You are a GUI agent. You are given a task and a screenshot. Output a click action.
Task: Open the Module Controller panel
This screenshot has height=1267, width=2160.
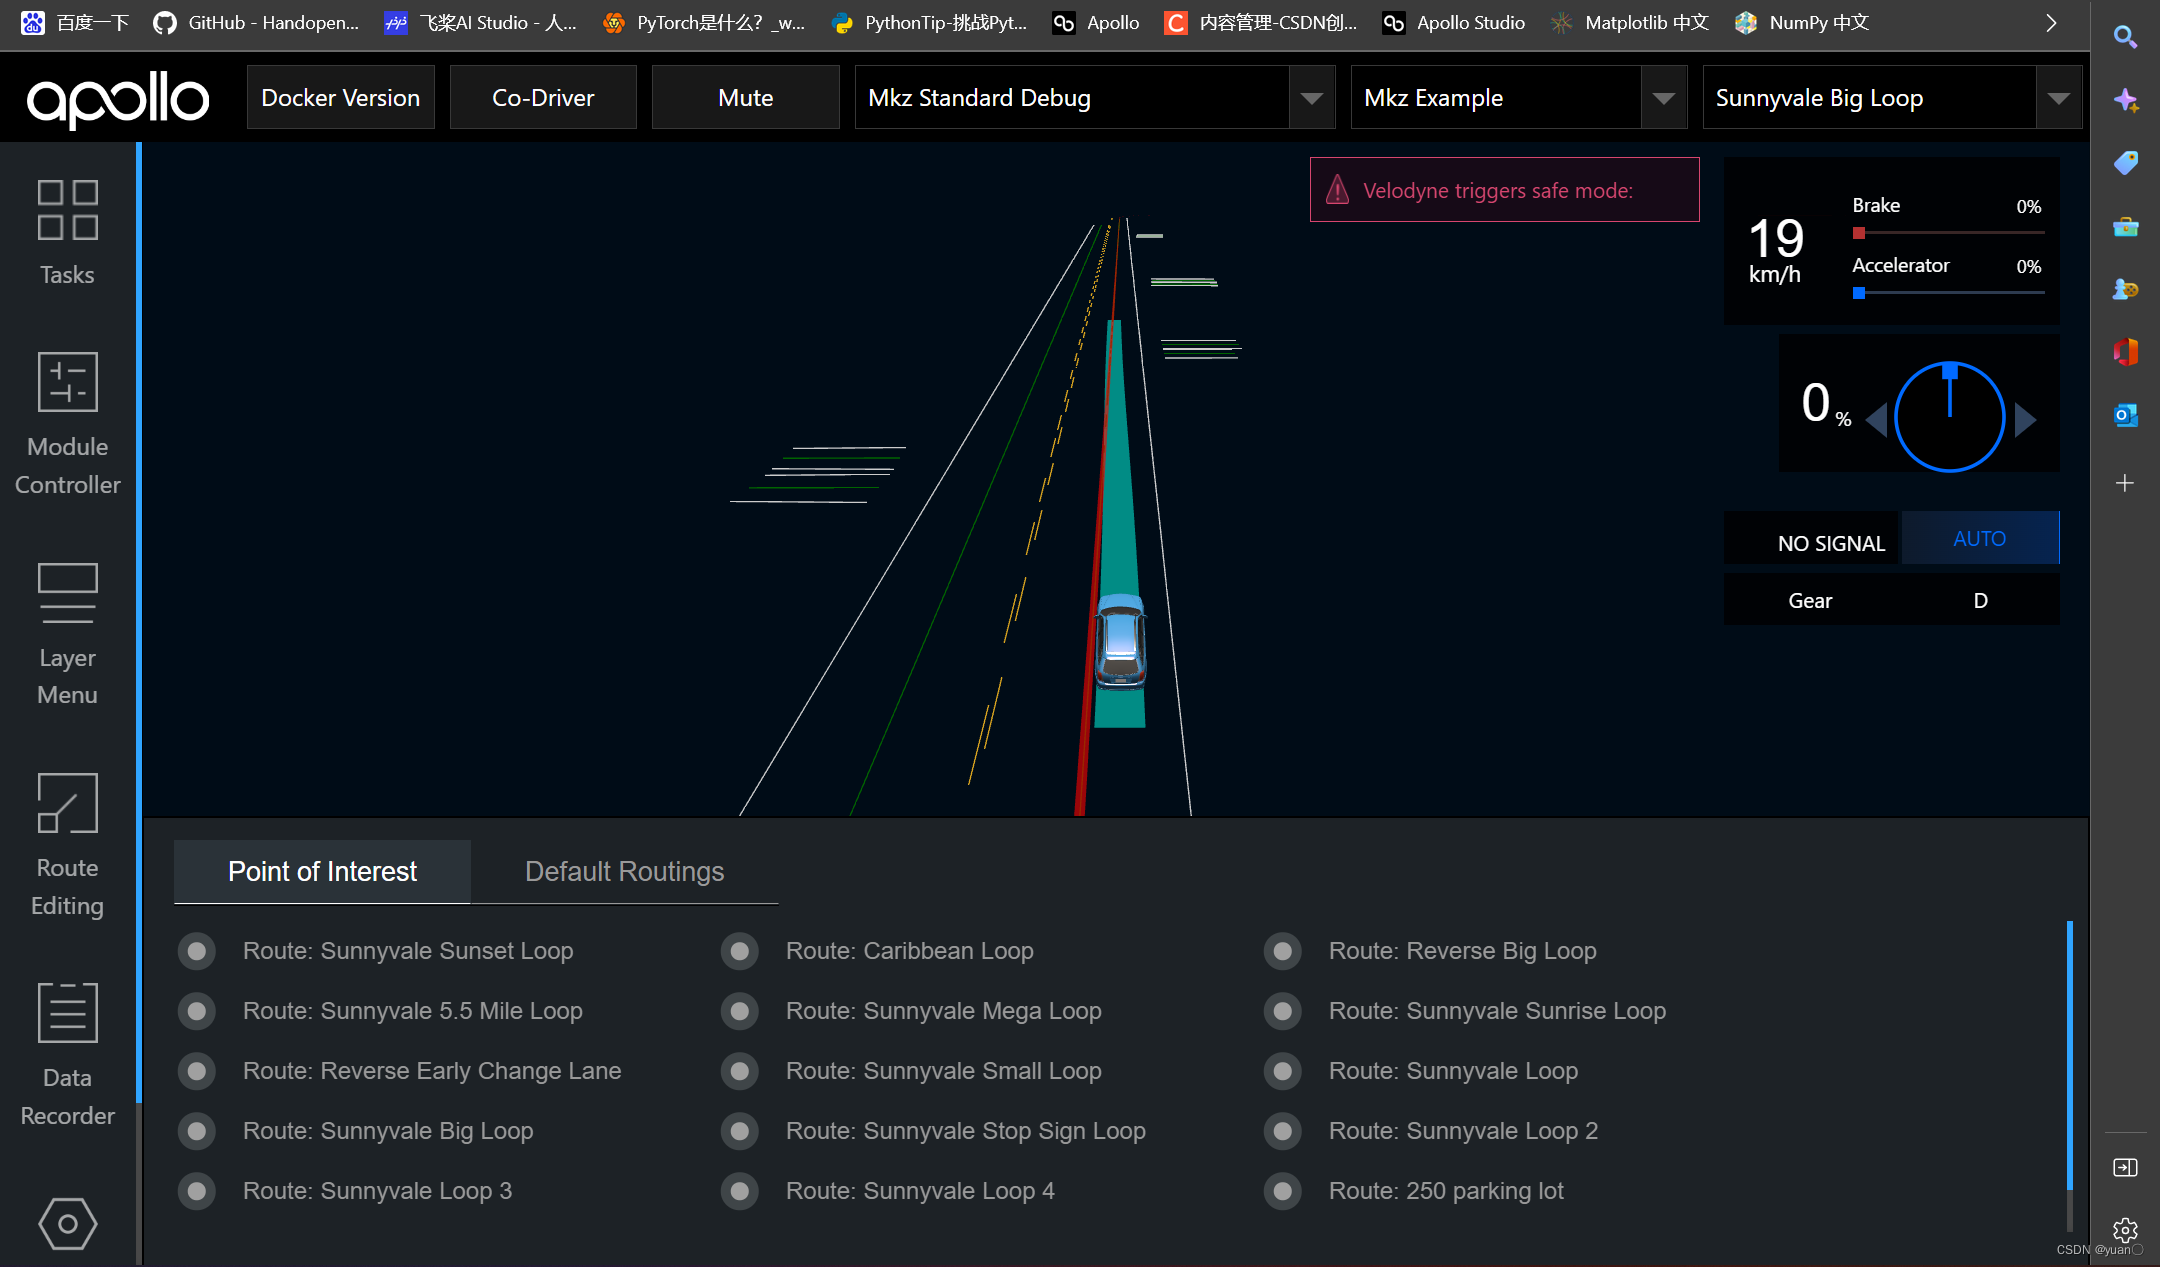point(67,382)
